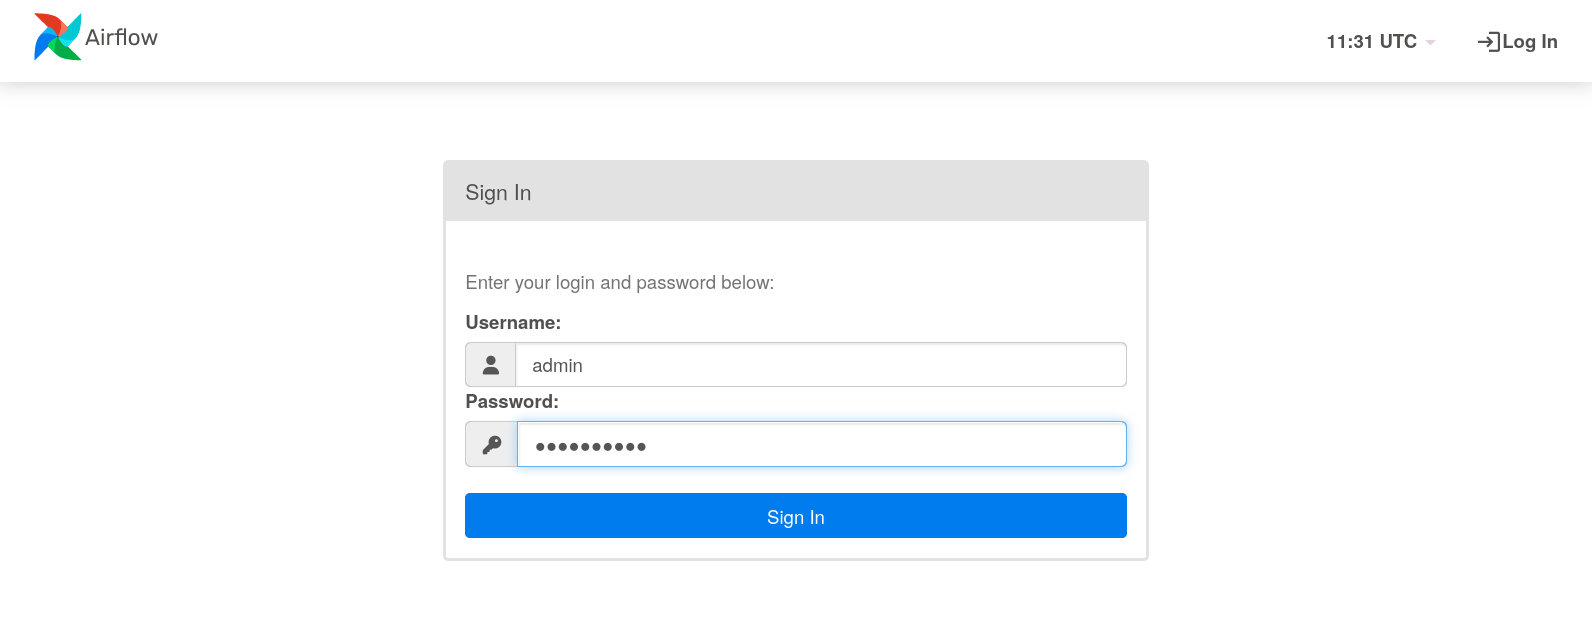Click the user silhouette icon beside username
Screen dimensions: 1592x620
(491, 365)
